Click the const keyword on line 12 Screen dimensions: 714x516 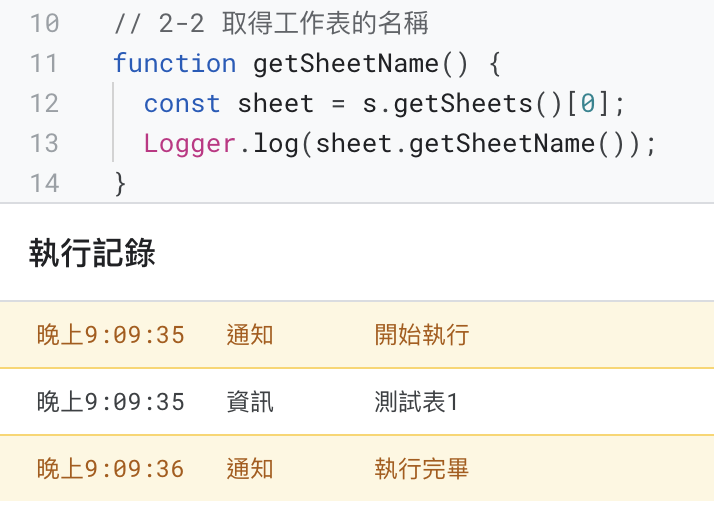click(x=182, y=103)
